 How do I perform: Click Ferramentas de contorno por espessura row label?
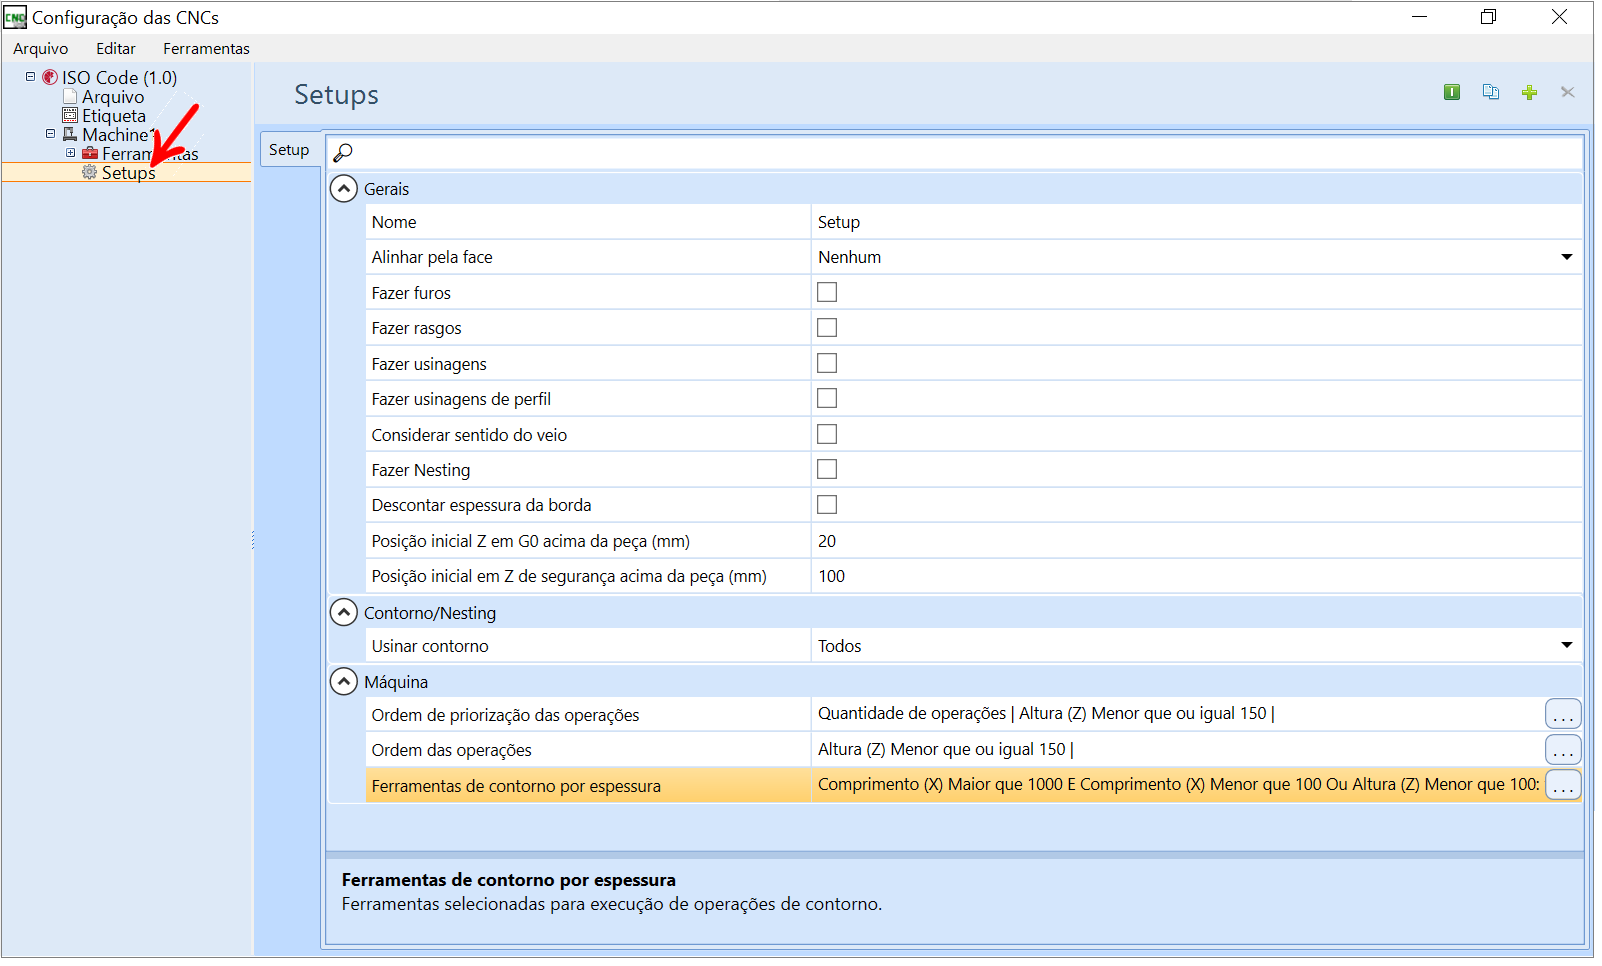pyautogui.click(x=516, y=786)
